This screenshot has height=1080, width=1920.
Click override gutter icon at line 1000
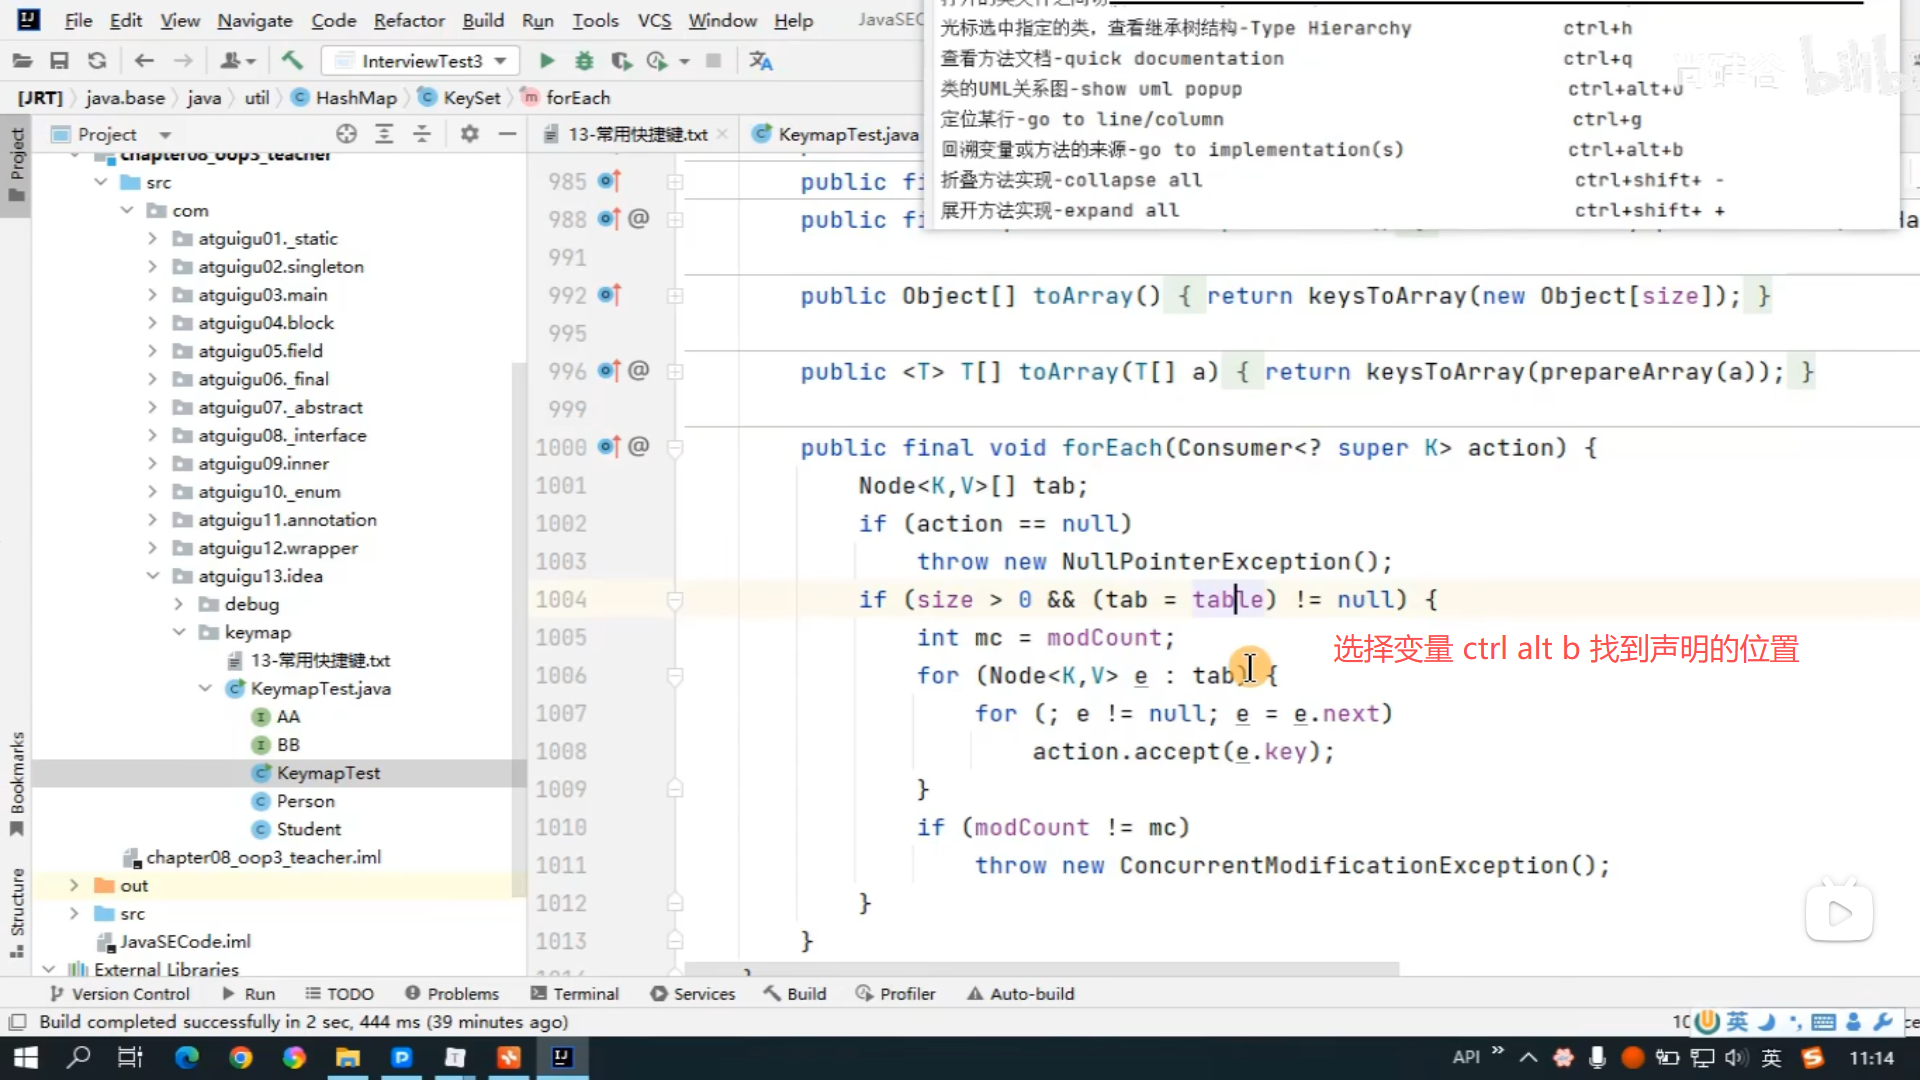point(609,447)
